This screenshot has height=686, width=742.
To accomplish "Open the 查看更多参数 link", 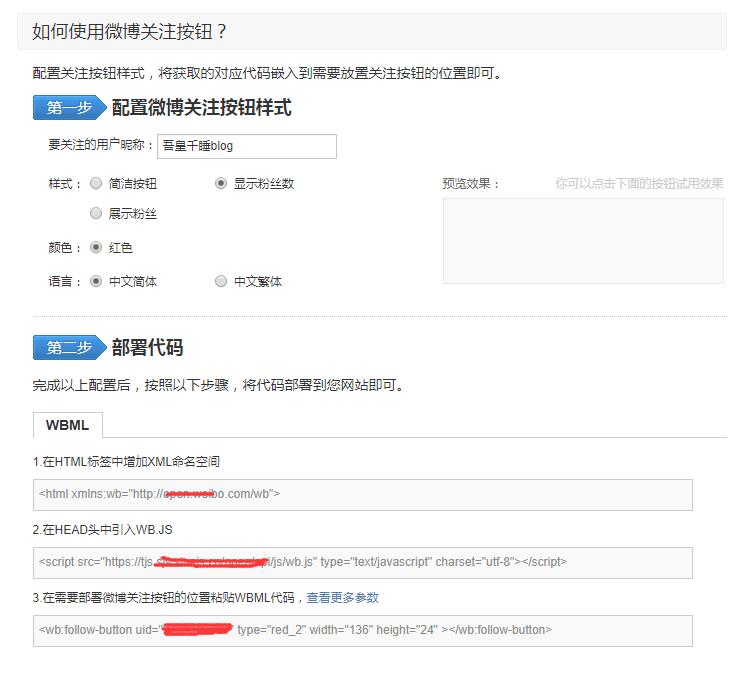I will pyautogui.click(x=342, y=598).
